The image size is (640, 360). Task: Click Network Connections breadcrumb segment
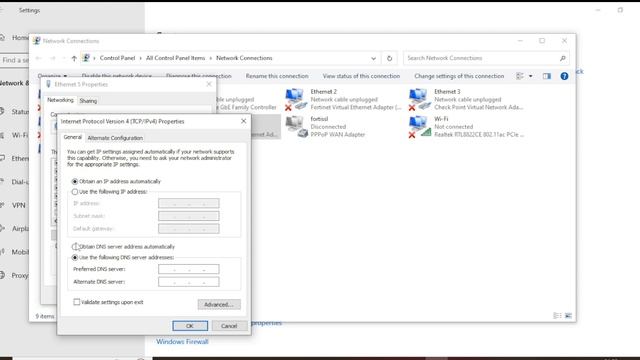[244, 58]
